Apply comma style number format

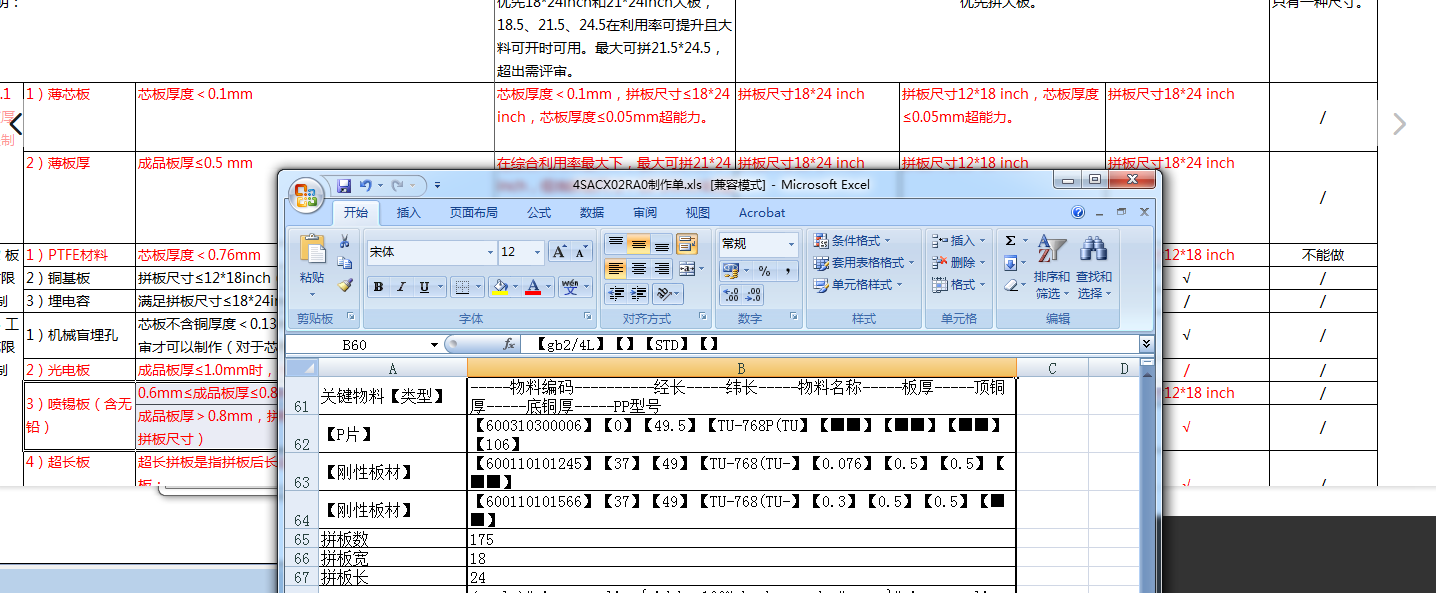(788, 270)
